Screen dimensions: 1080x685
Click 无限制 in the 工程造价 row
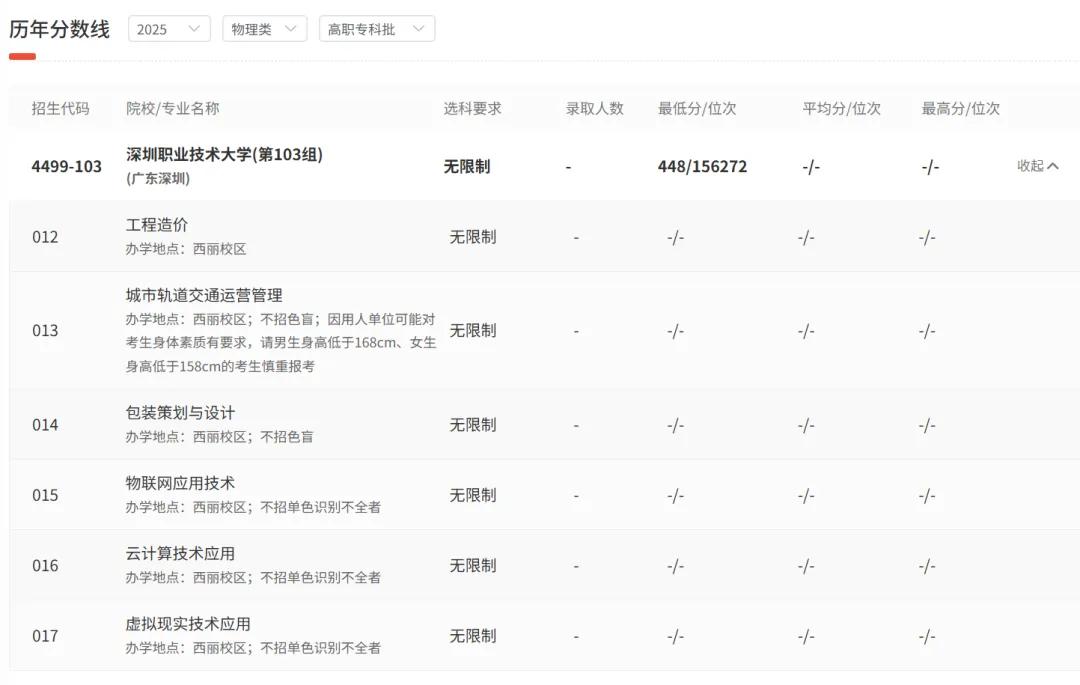coord(473,237)
